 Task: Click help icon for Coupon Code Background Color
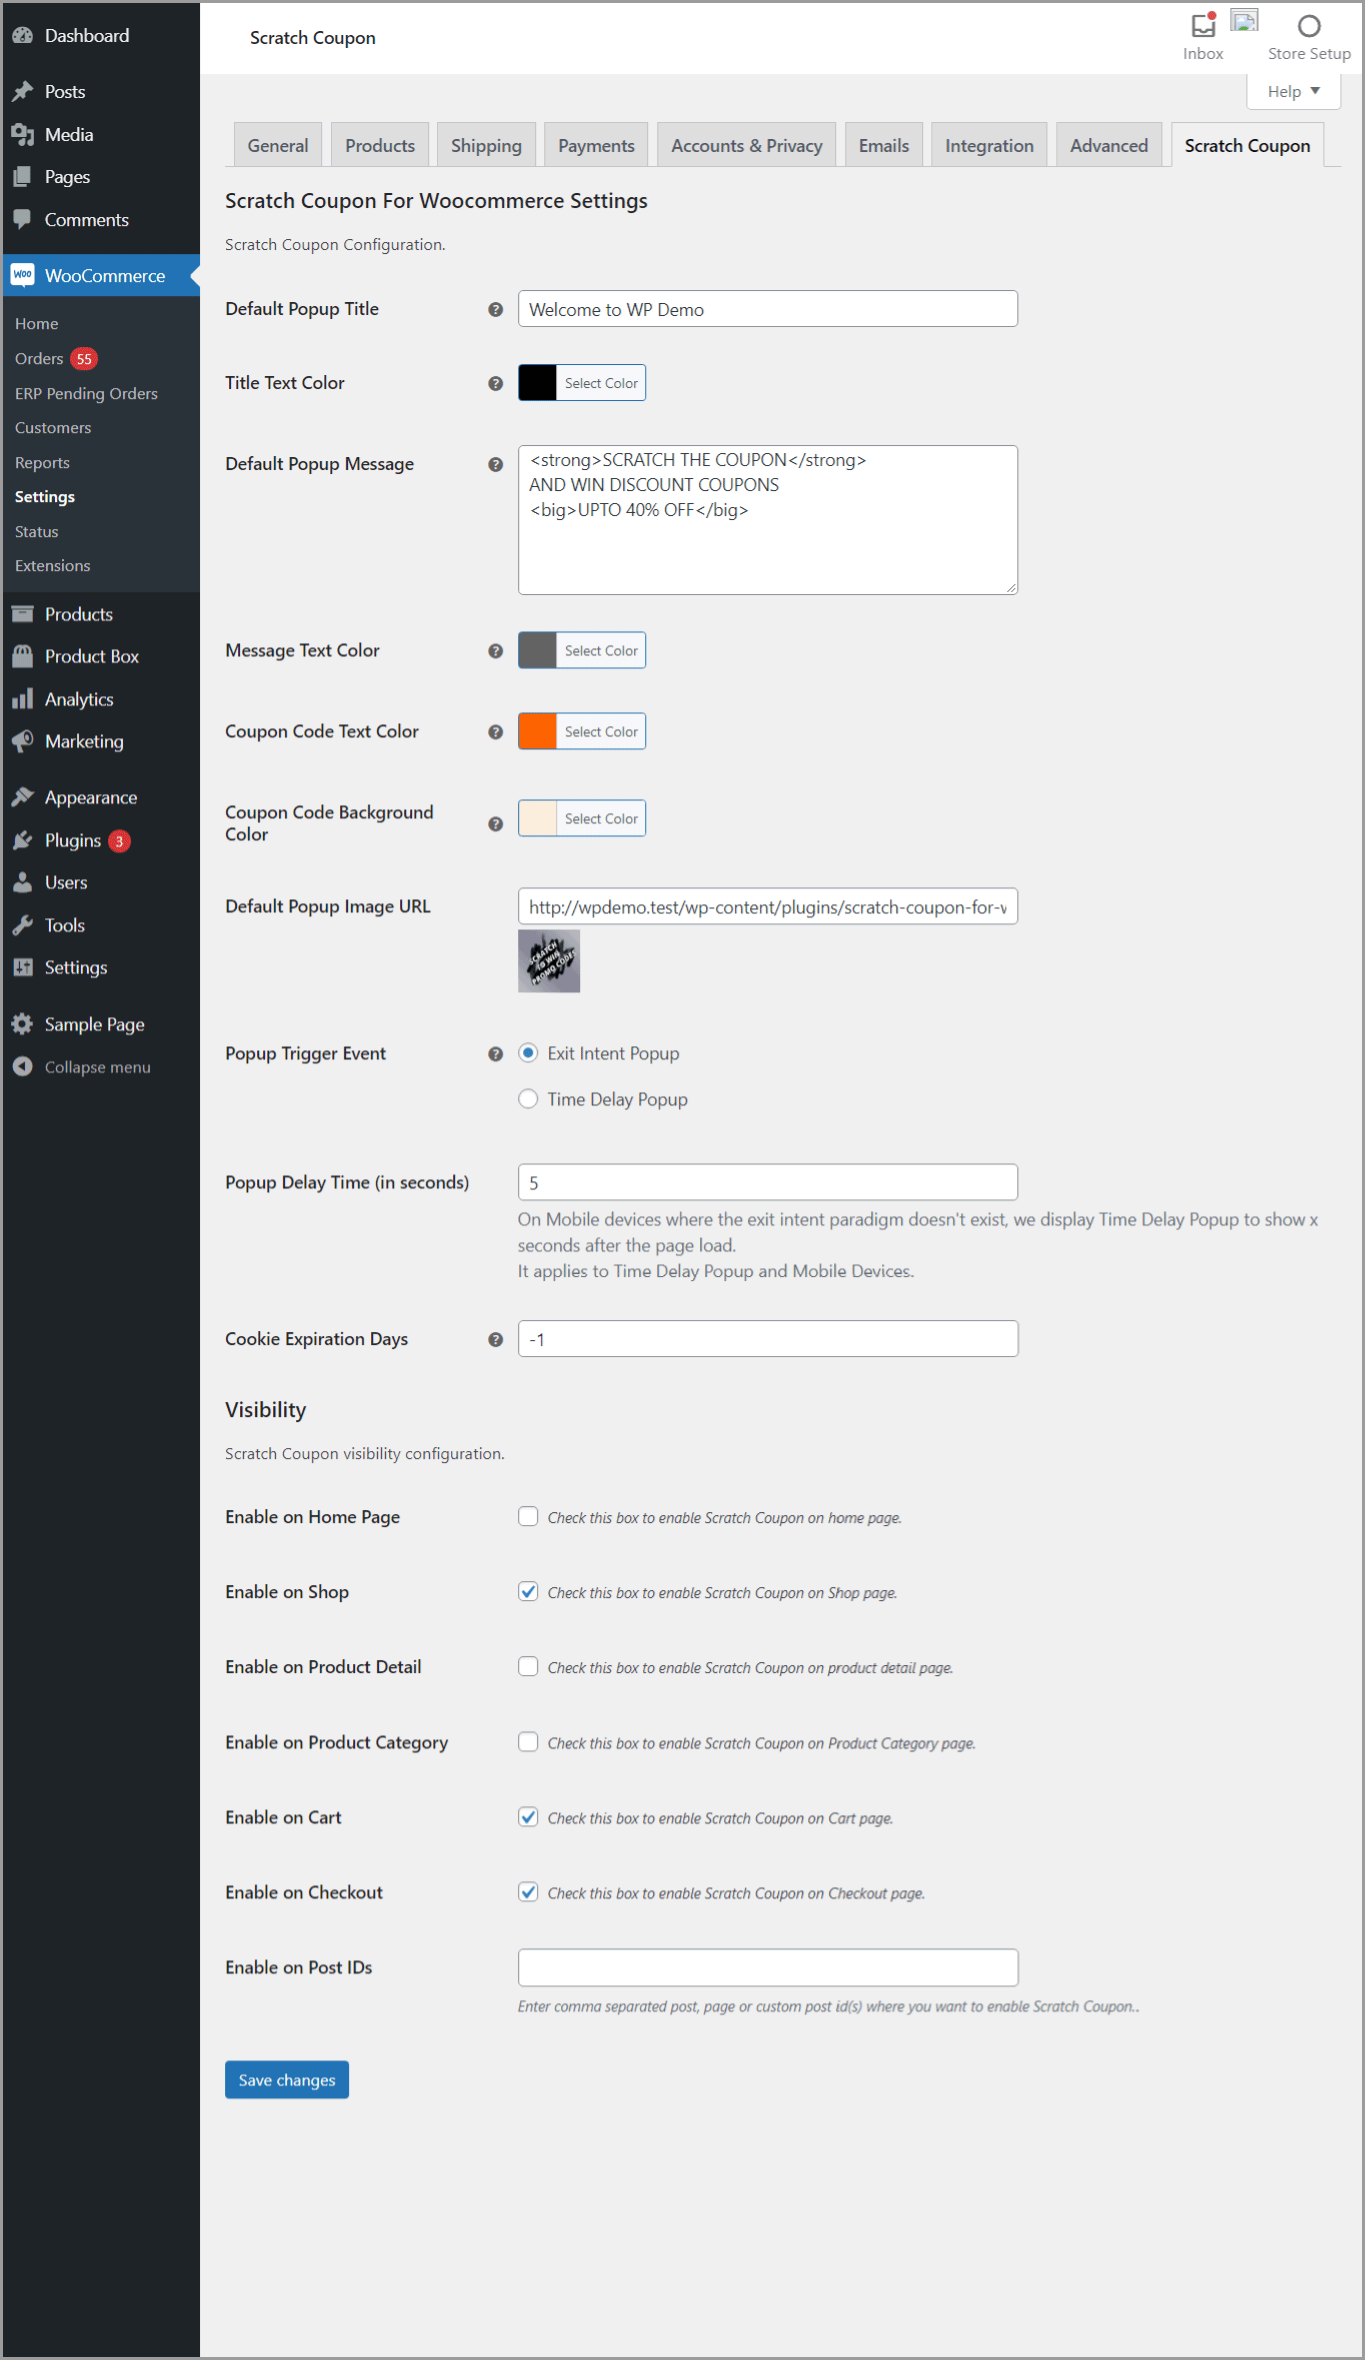pyautogui.click(x=495, y=824)
